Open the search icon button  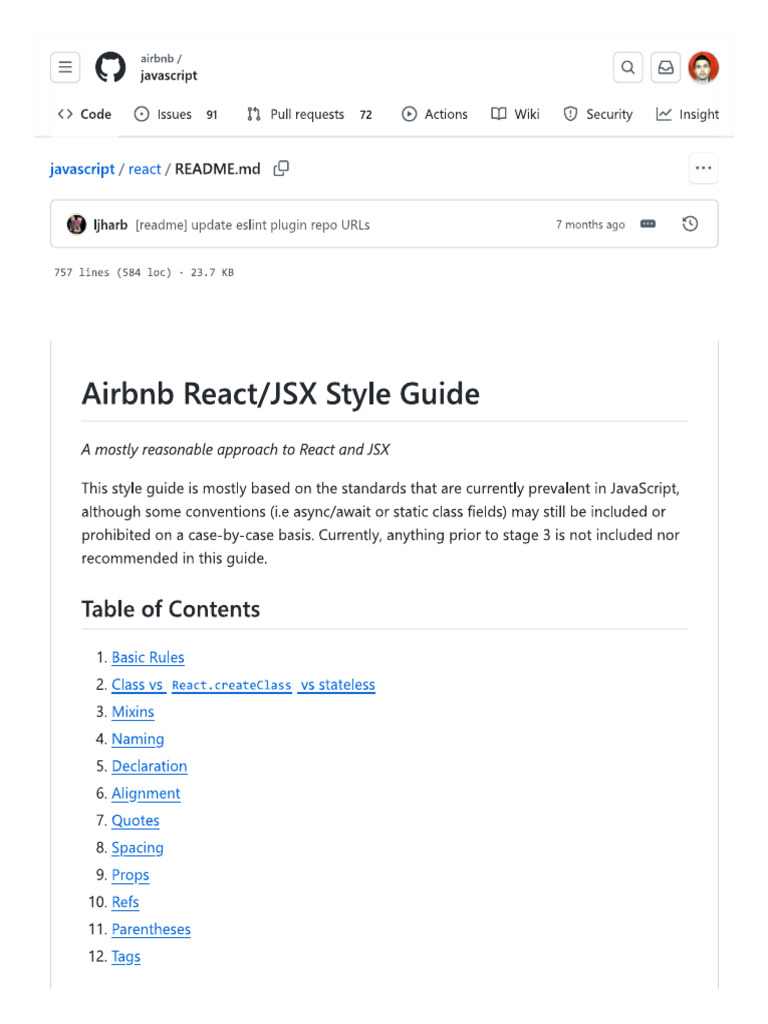(628, 68)
